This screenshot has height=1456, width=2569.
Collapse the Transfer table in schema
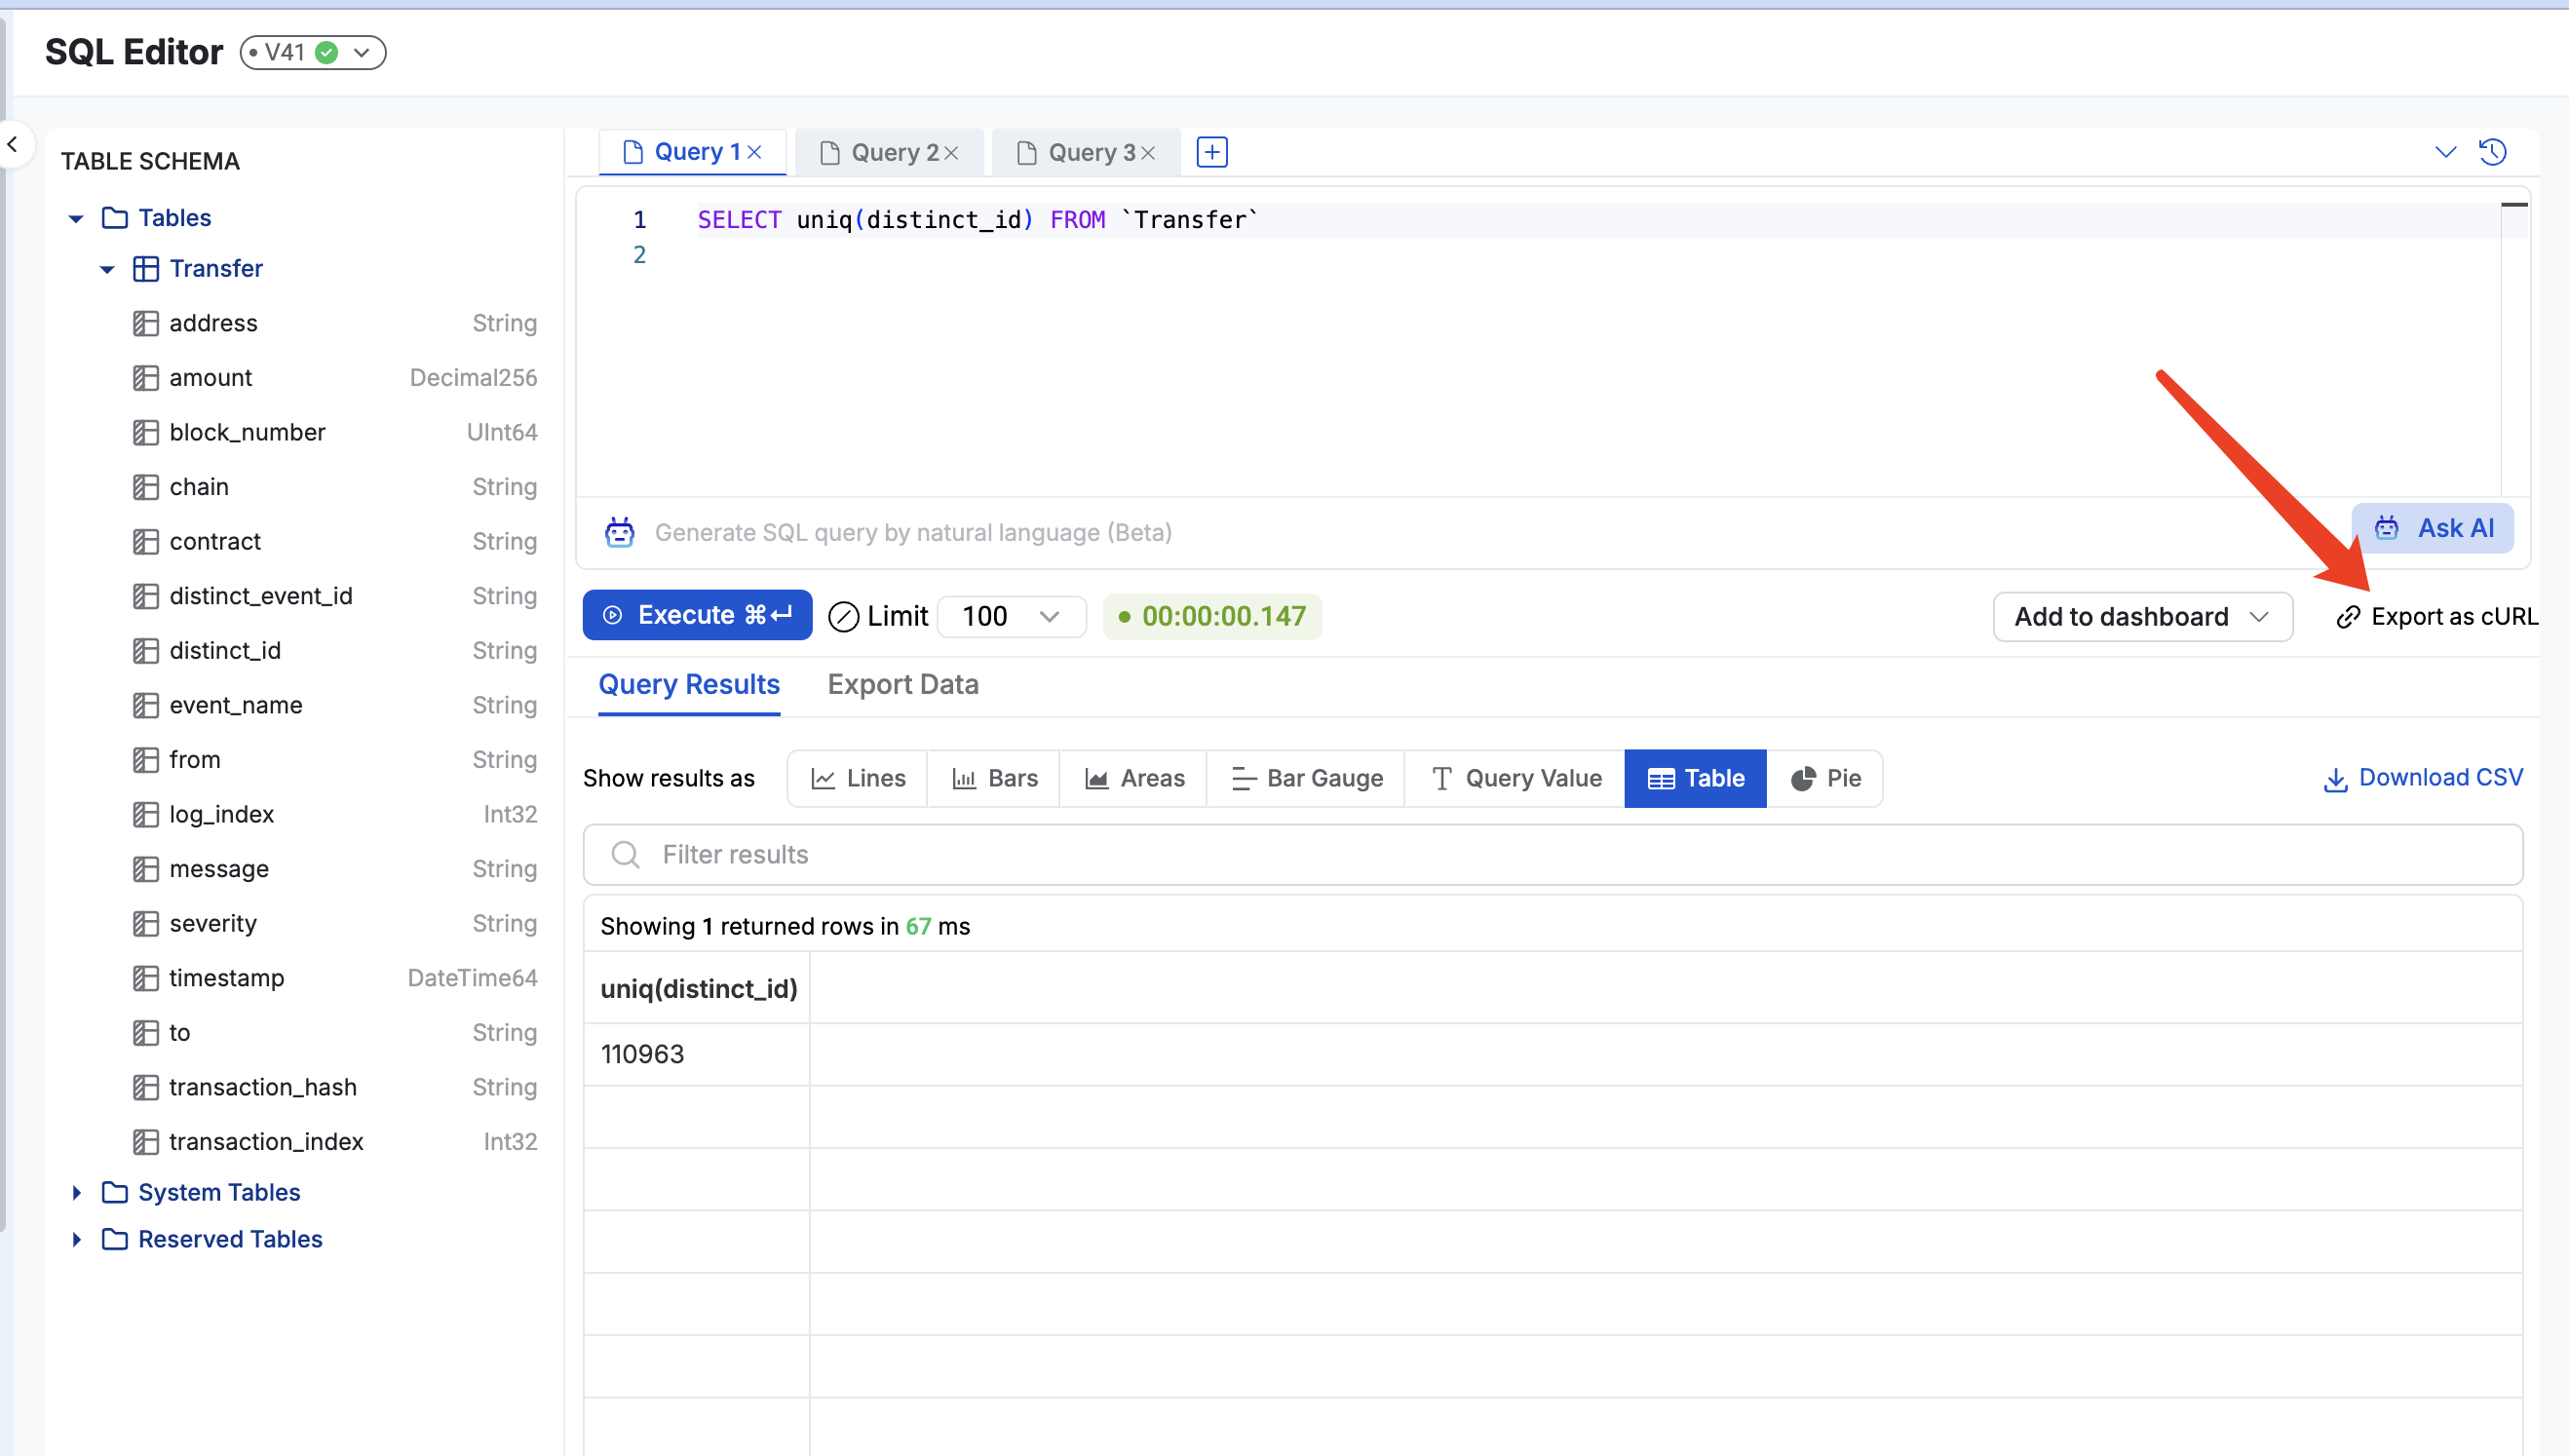(x=107, y=268)
